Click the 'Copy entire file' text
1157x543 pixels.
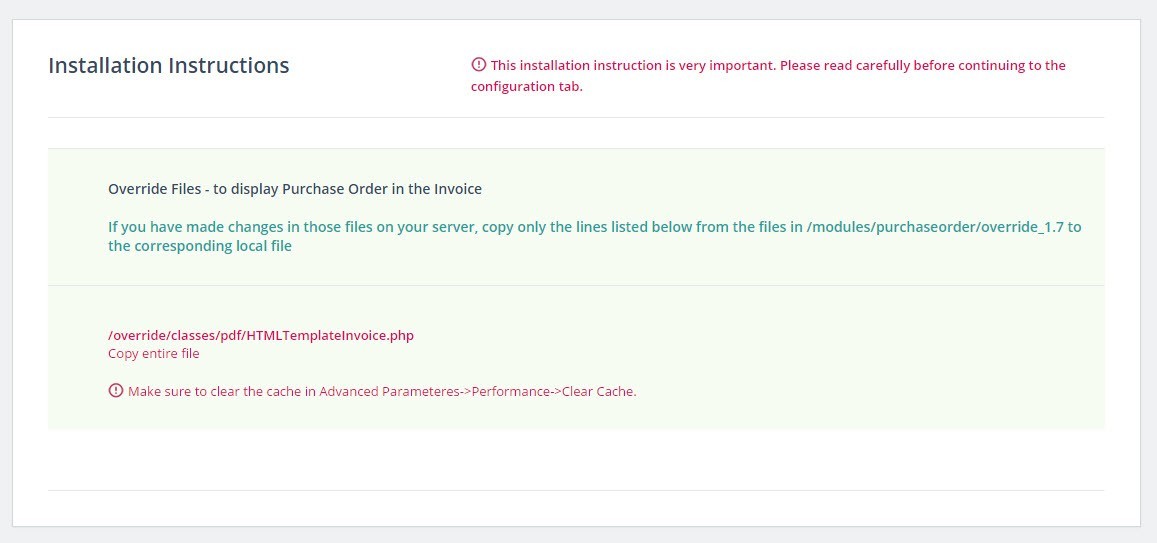click(x=153, y=353)
